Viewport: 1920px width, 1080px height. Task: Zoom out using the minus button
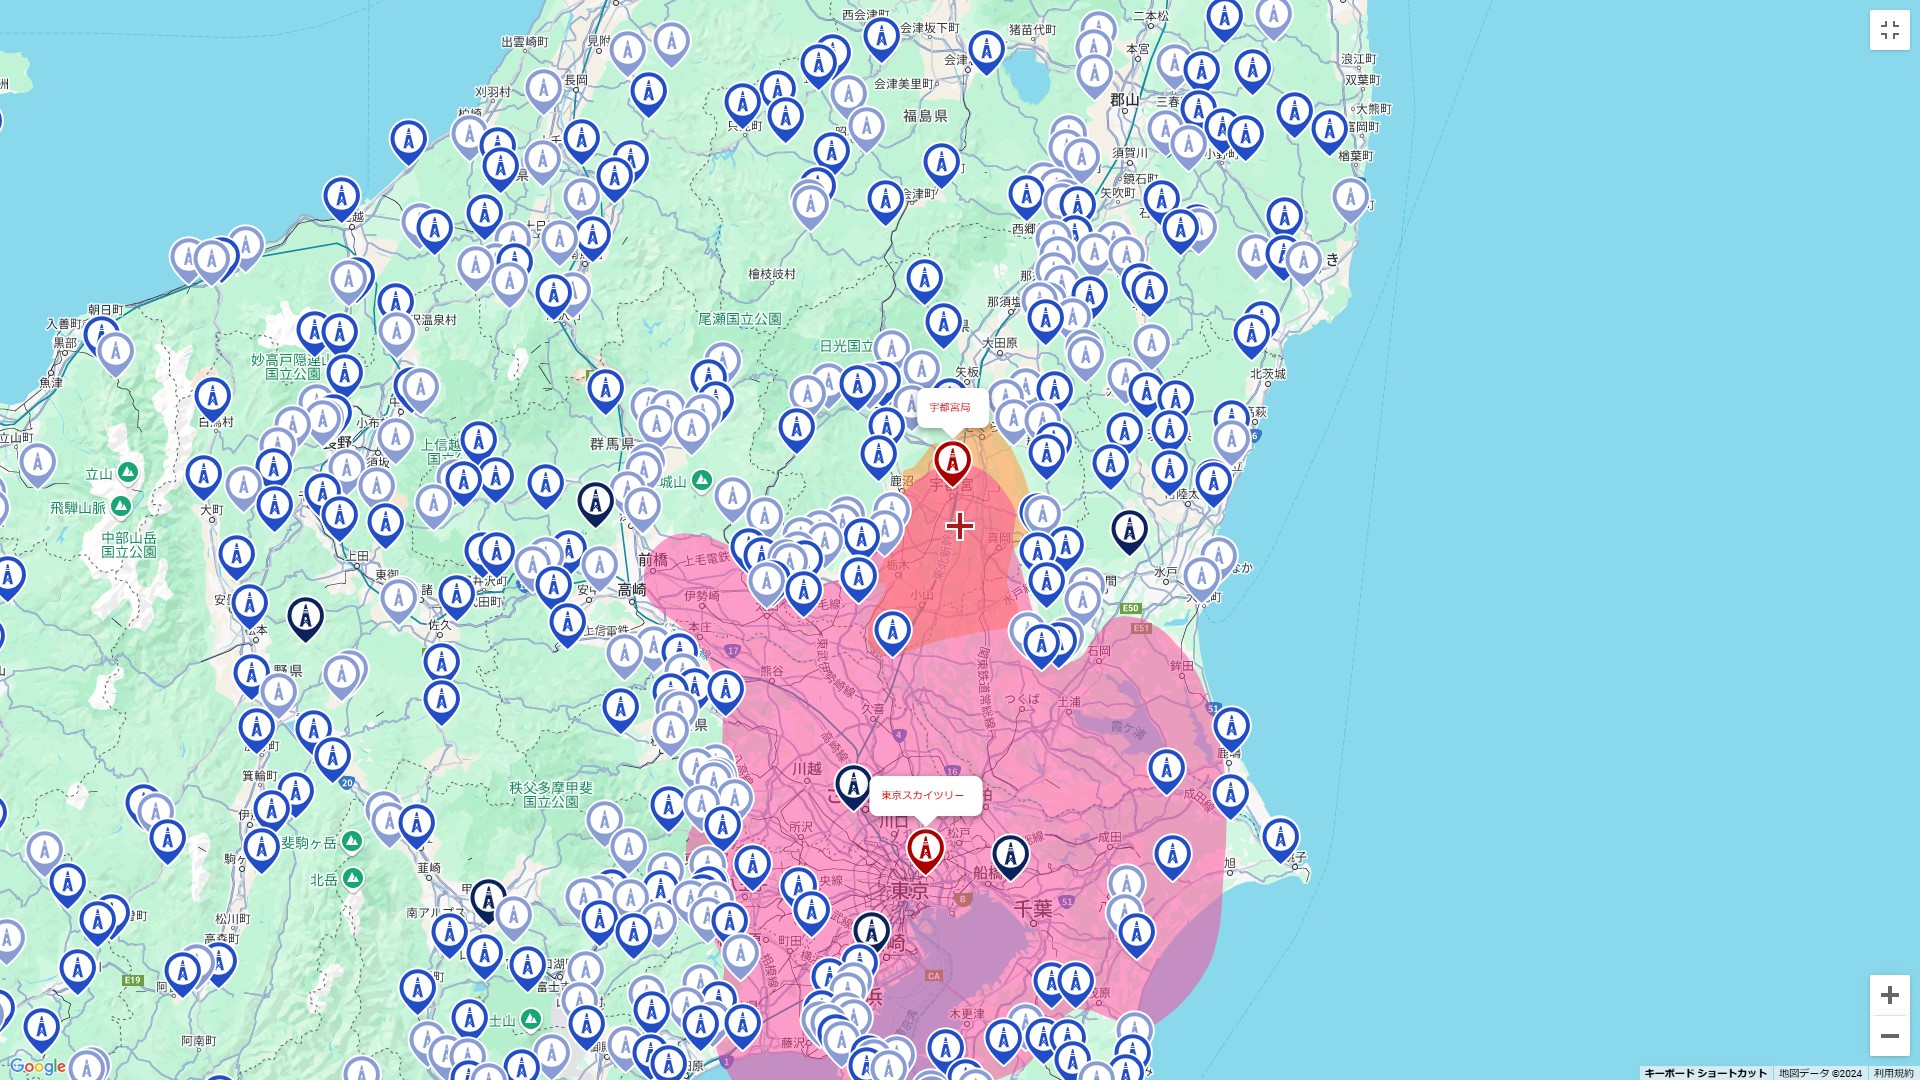click(1890, 1036)
